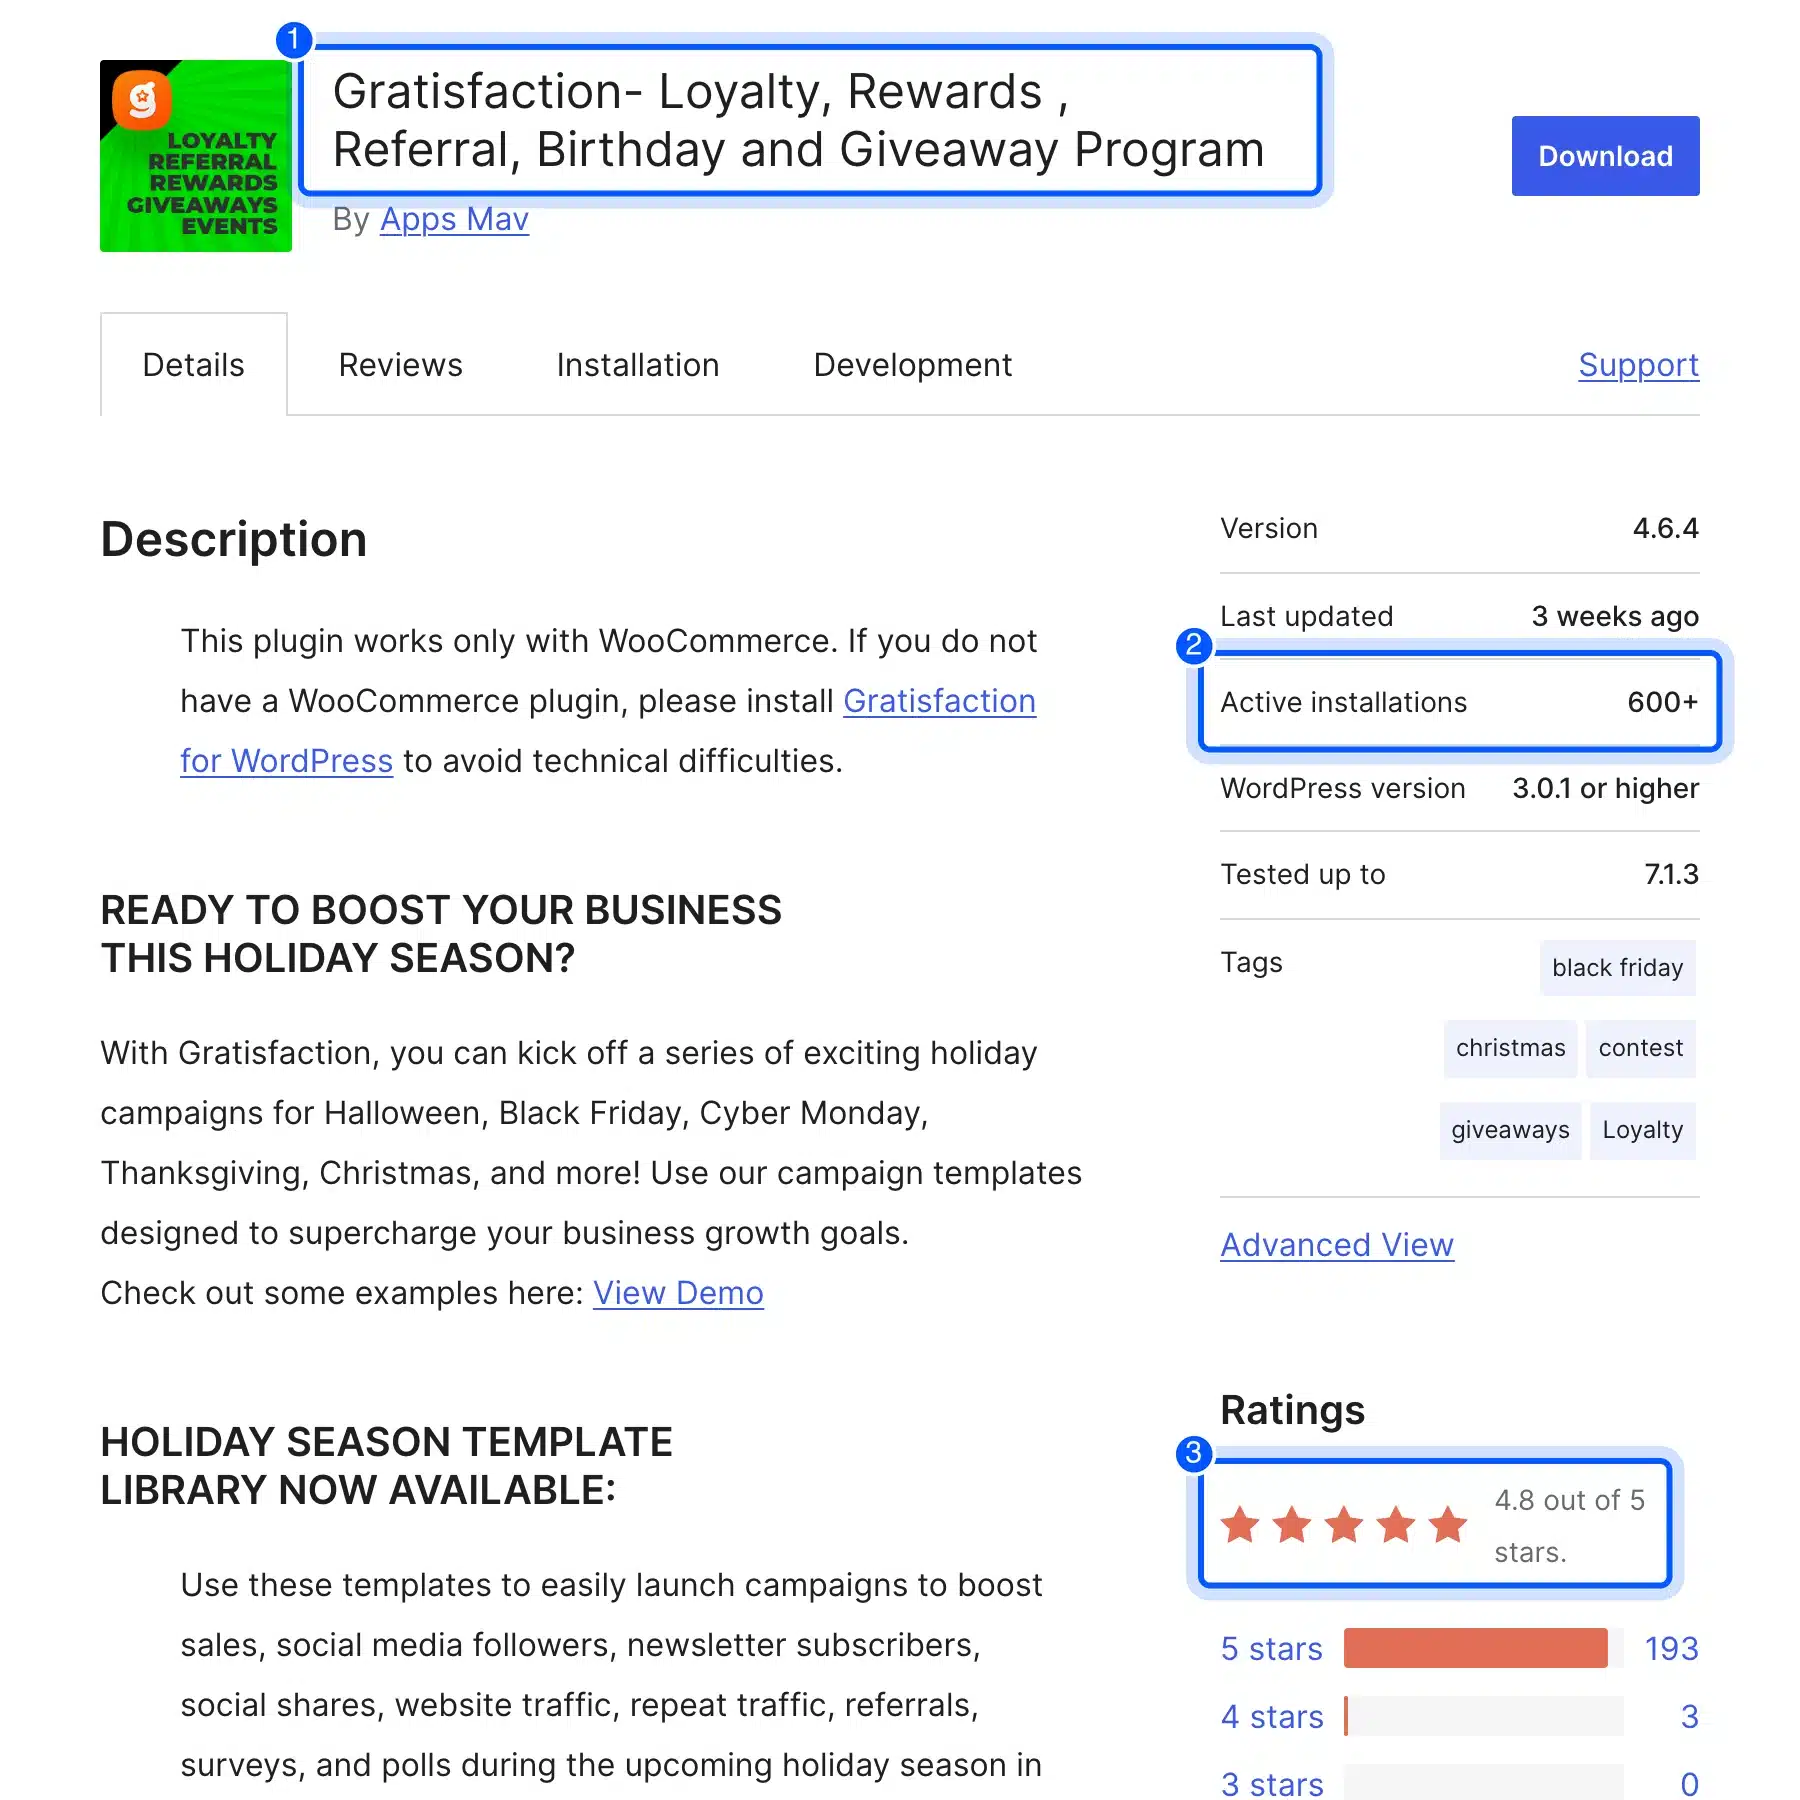1800x1800 pixels.
Task: Select the giveaways tag
Action: pyautogui.click(x=1510, y=1130)
